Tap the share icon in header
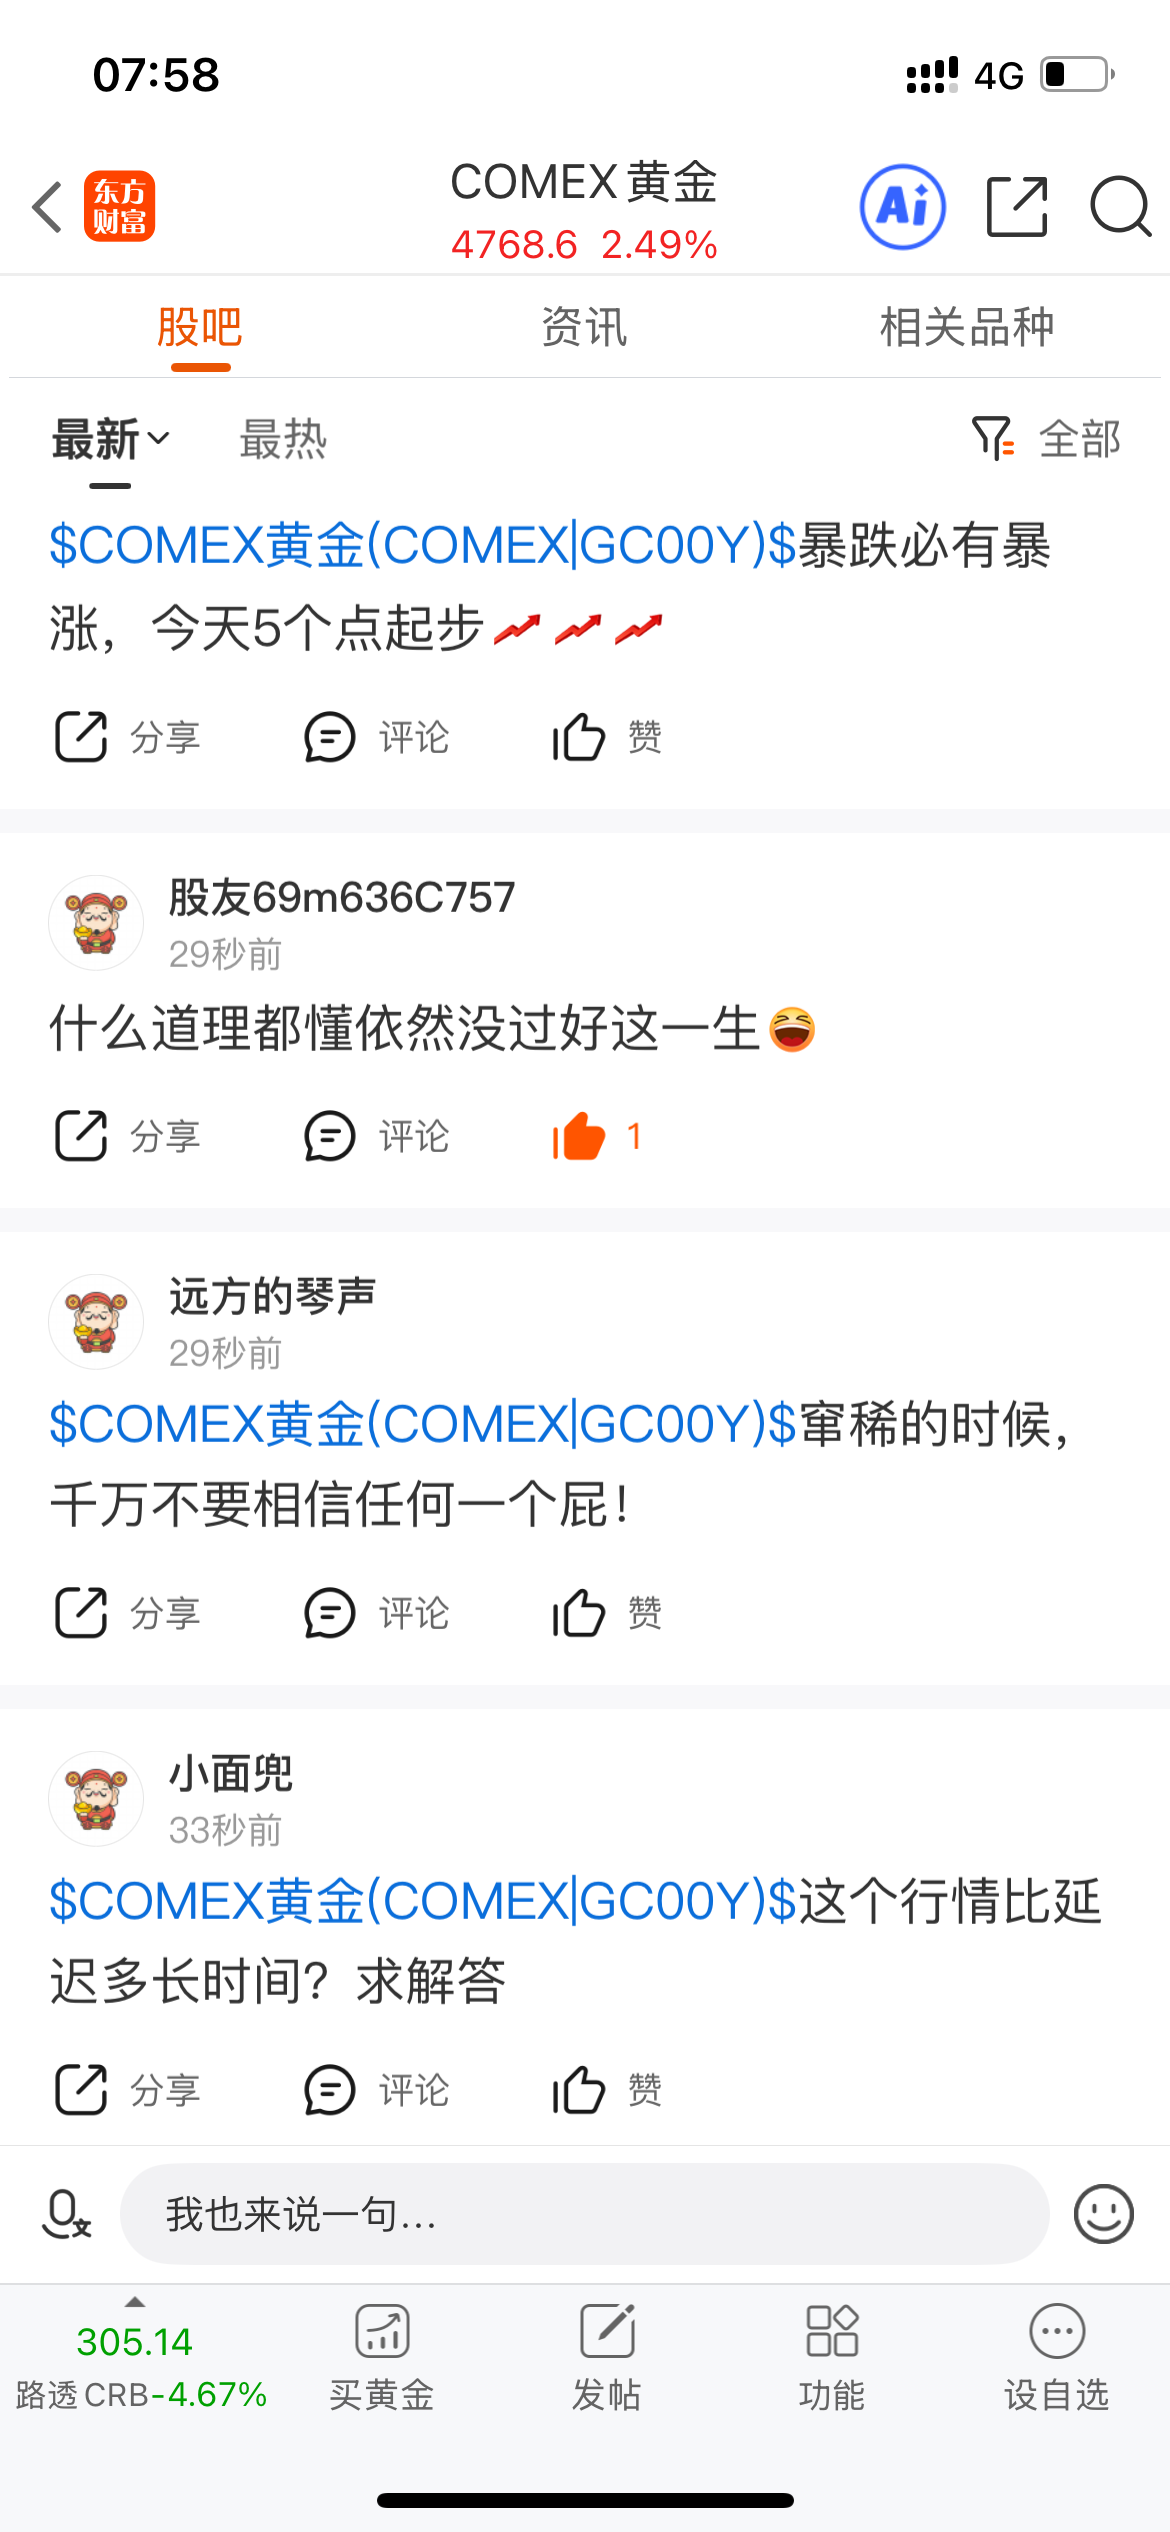Image resolution: width=1170 pixels, height=2532 pixels. click(1017, 207)
